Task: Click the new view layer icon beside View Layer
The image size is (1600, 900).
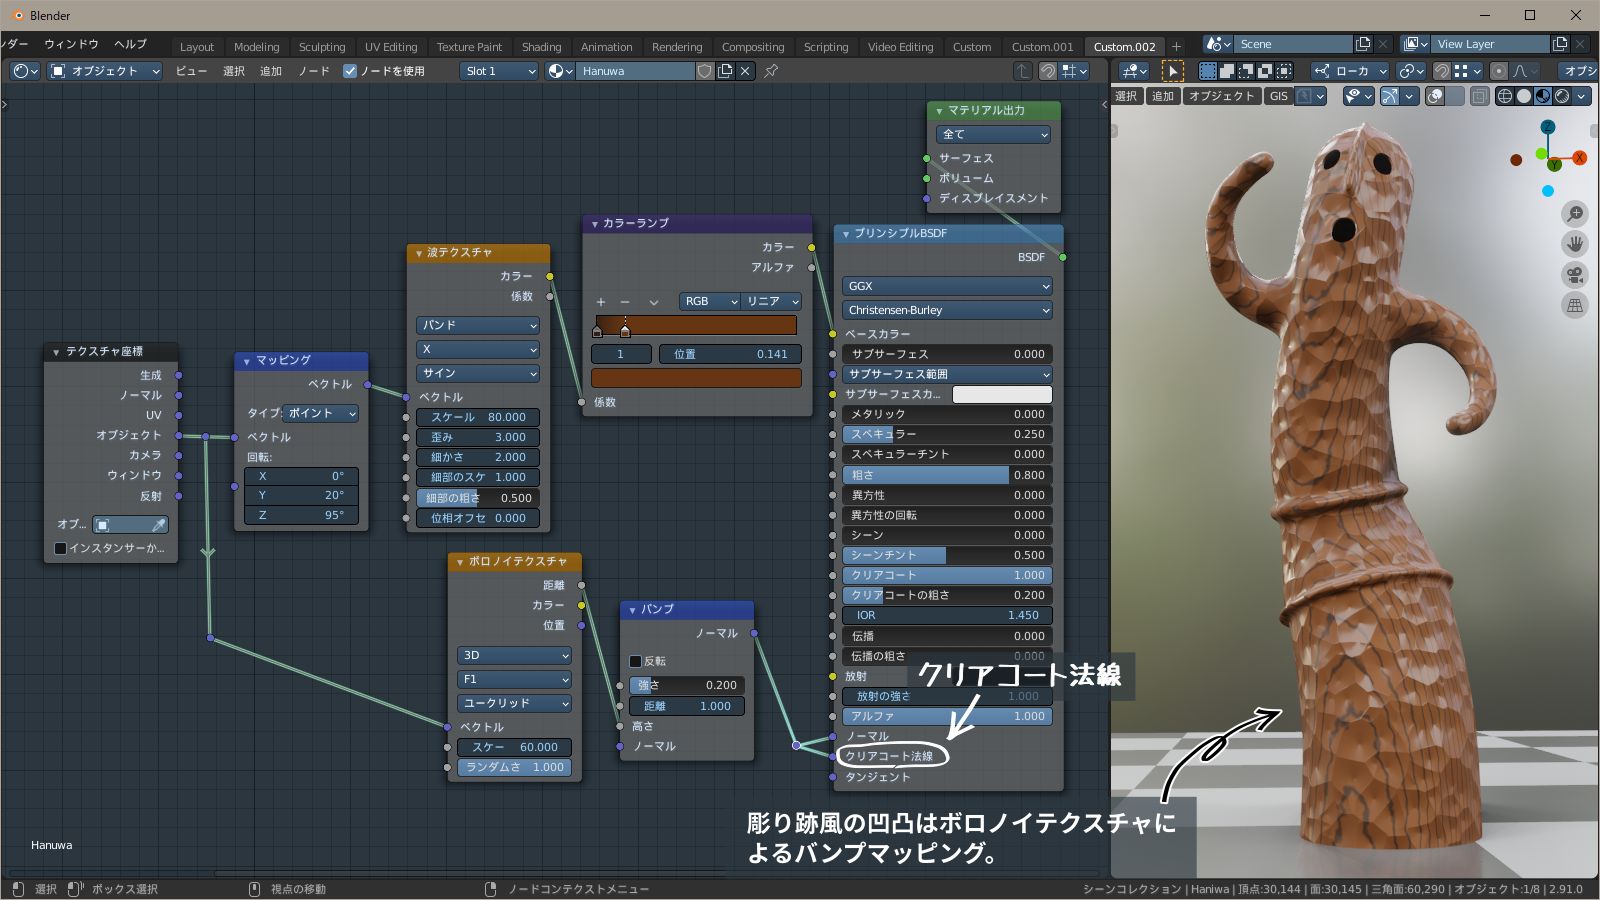Action: click(1560, 44)
